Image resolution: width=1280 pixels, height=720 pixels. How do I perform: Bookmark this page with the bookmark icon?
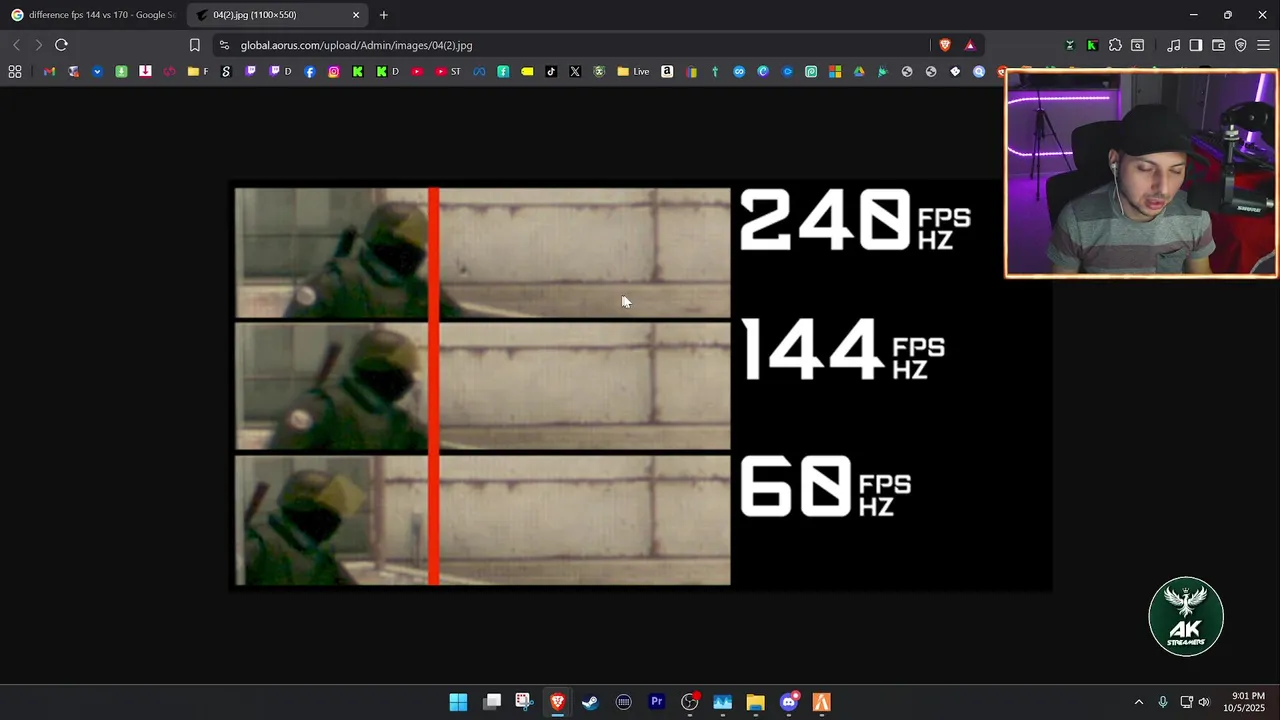195,45
